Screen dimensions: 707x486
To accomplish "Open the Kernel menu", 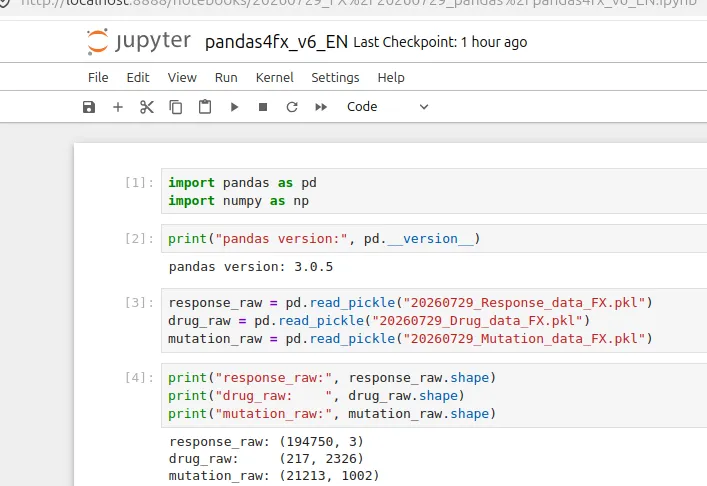I will (275, 78).
